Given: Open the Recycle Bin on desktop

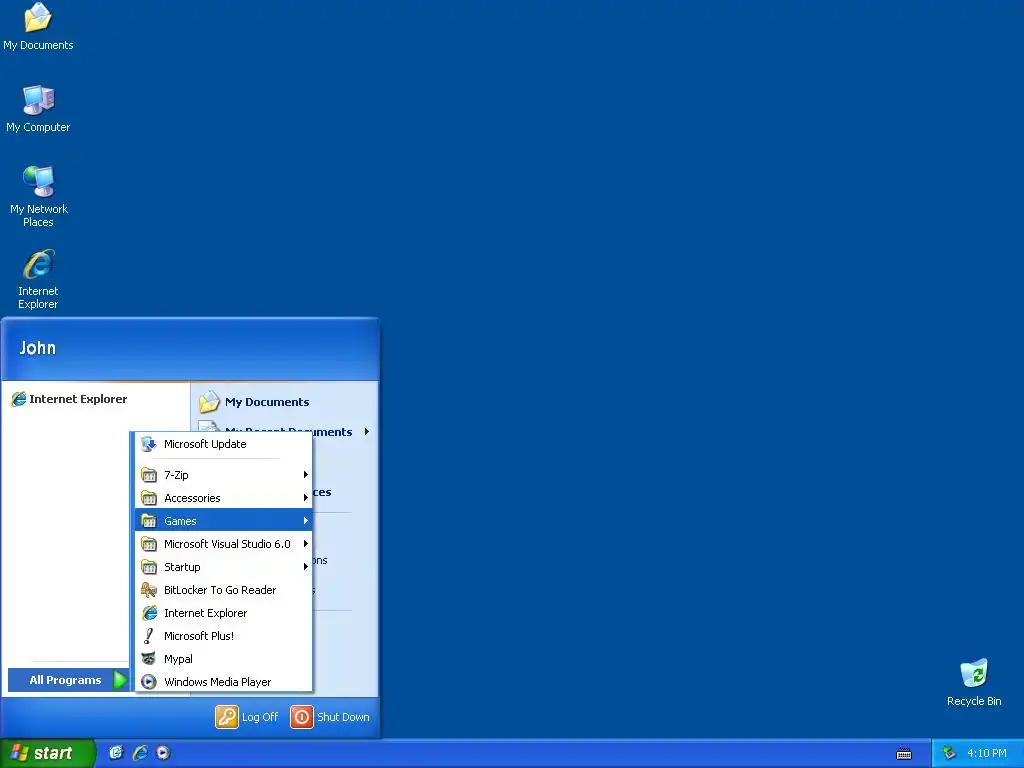Looking at the screenshot, I should tap(974, 682).
